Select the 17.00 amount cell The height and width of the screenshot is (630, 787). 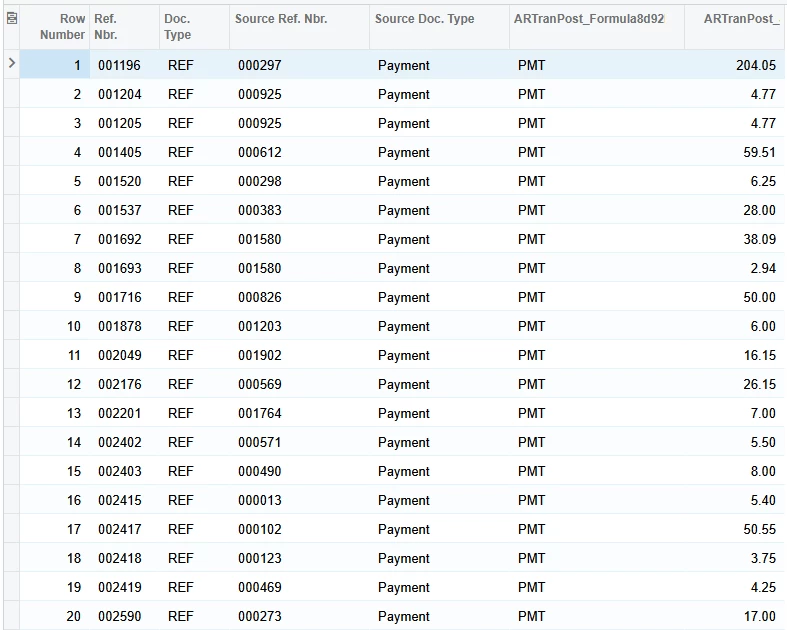(735, 616)
